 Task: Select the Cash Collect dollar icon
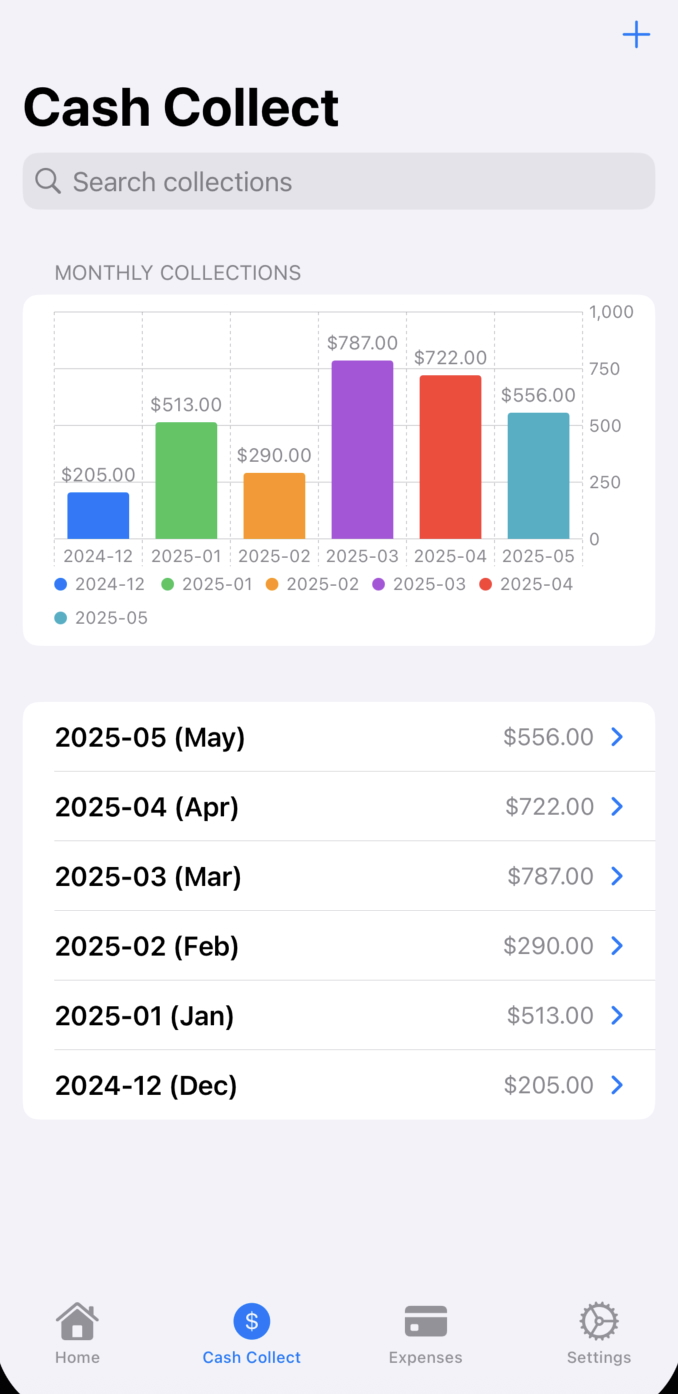pyautogui.click(x=252, y=1321)
